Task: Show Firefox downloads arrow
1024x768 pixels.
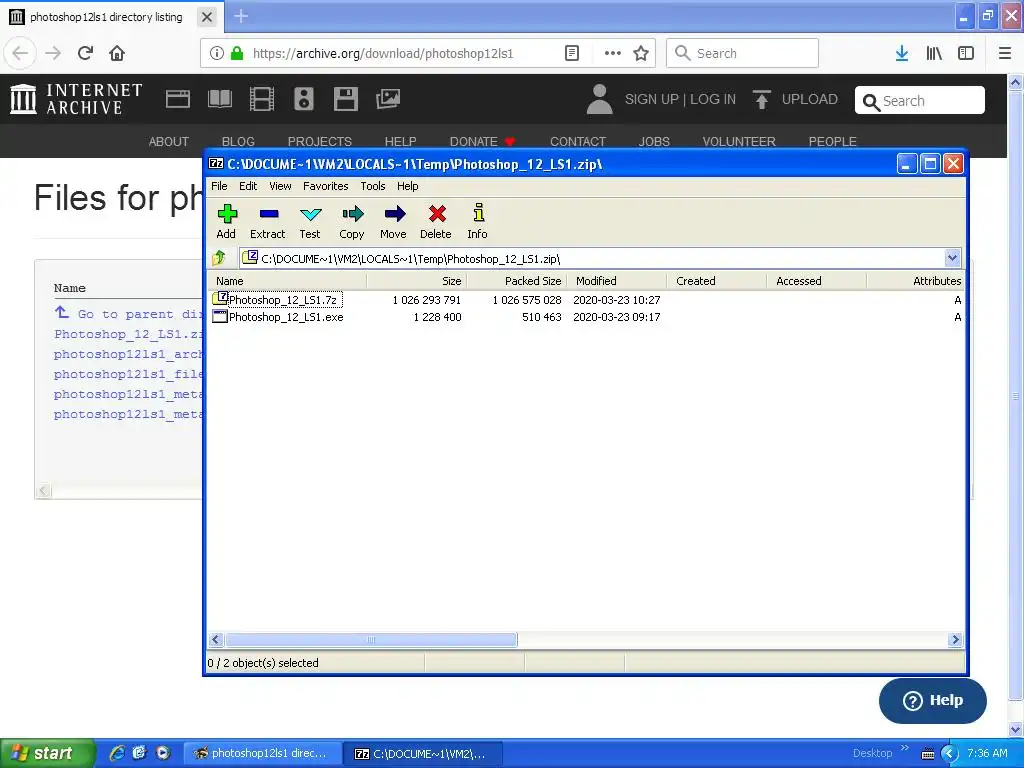Action: (x=902, y=53)
